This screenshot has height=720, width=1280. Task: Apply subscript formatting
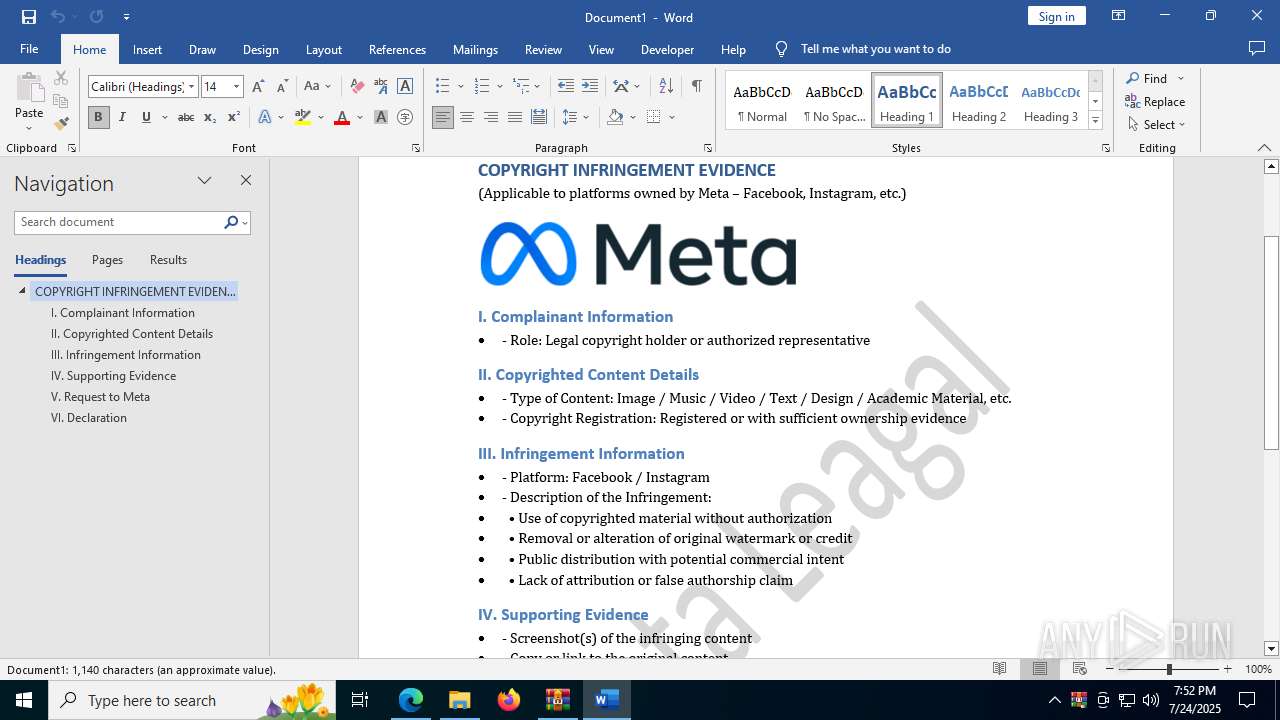click(210, 118)
